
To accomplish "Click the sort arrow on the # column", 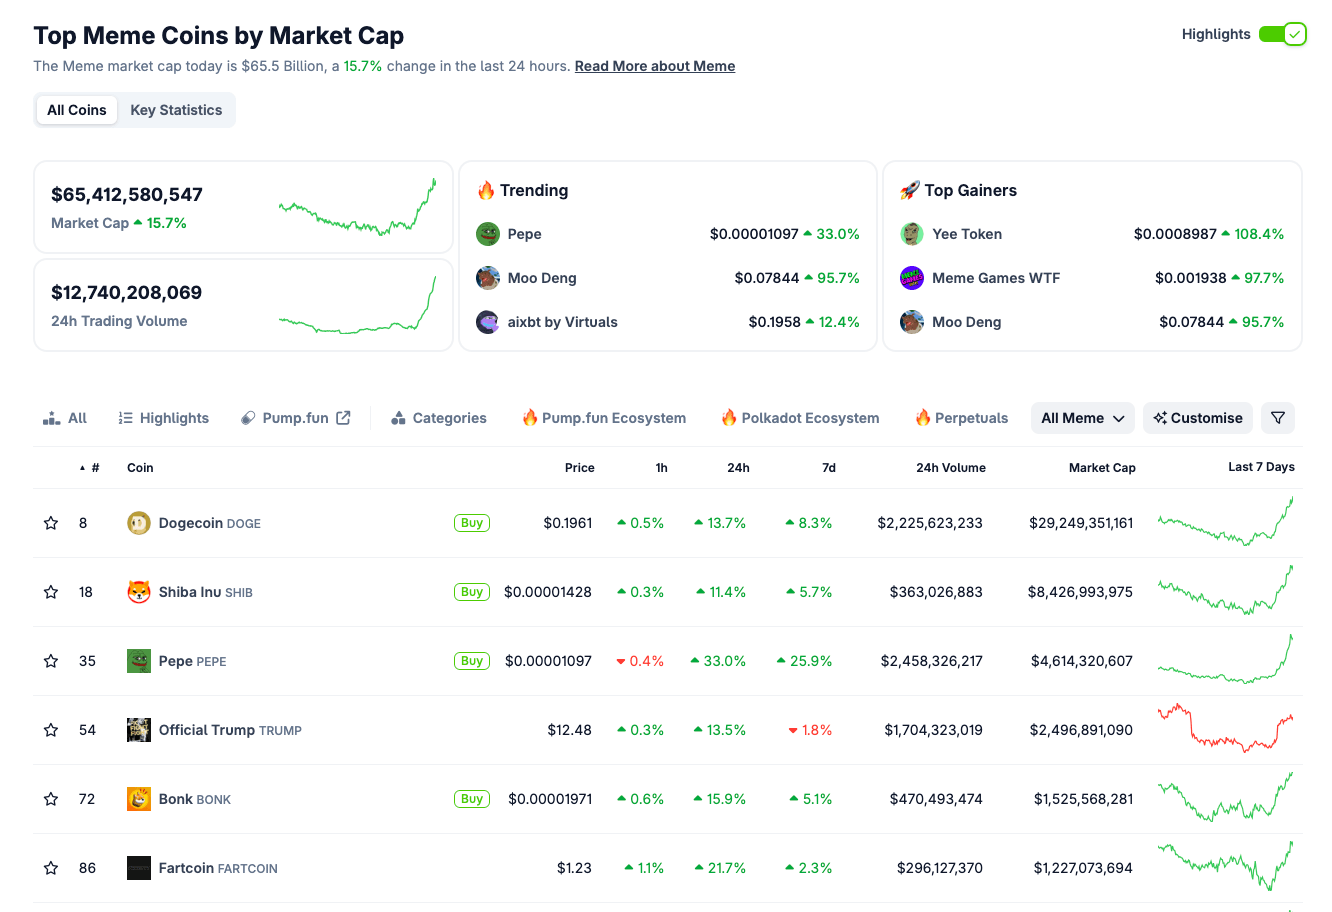I will 82,467.
